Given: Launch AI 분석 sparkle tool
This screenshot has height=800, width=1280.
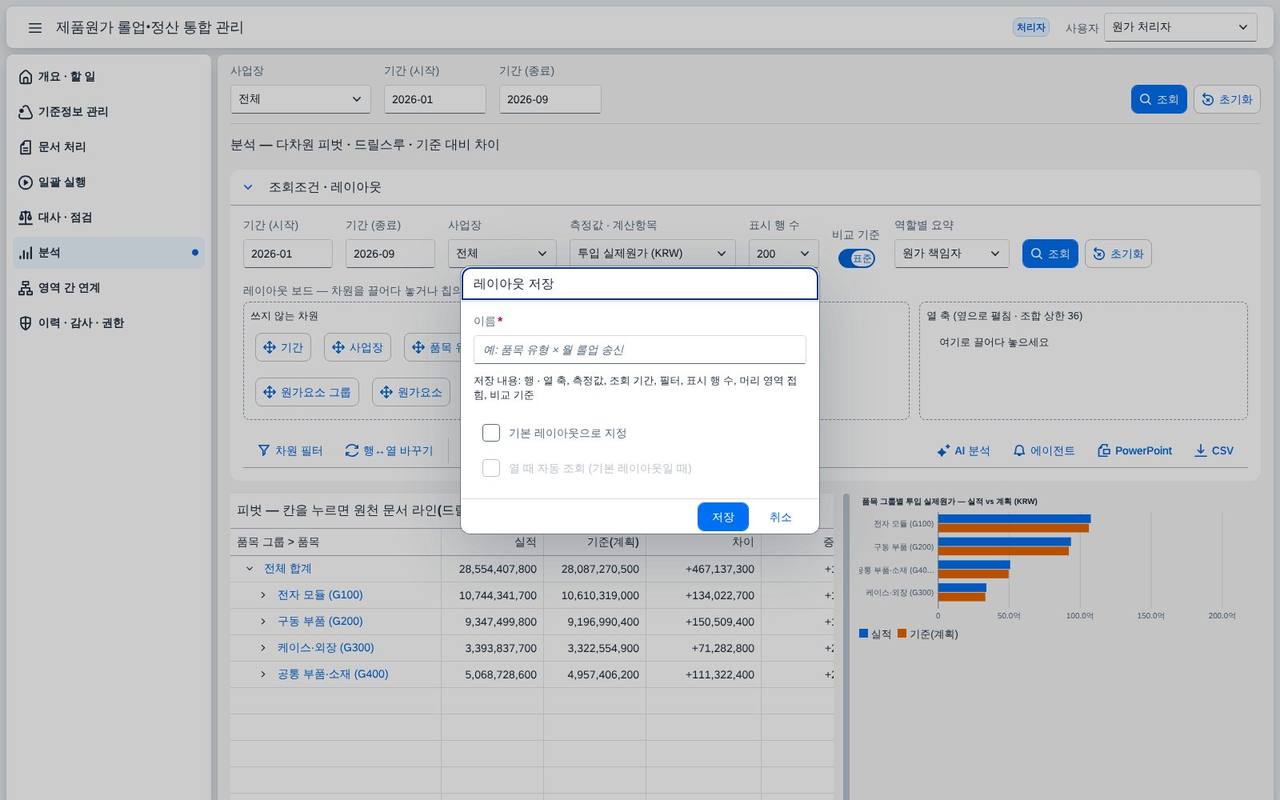Looking at the screenshot, I should click(963, 451).
